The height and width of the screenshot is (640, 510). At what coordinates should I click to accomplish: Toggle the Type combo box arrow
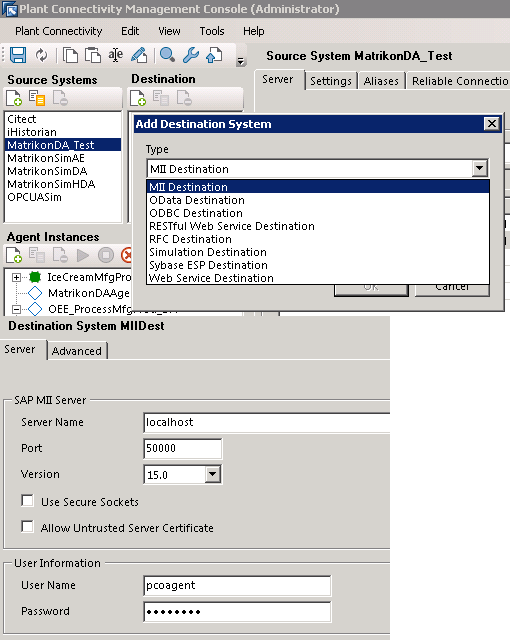tap(479, 168)
